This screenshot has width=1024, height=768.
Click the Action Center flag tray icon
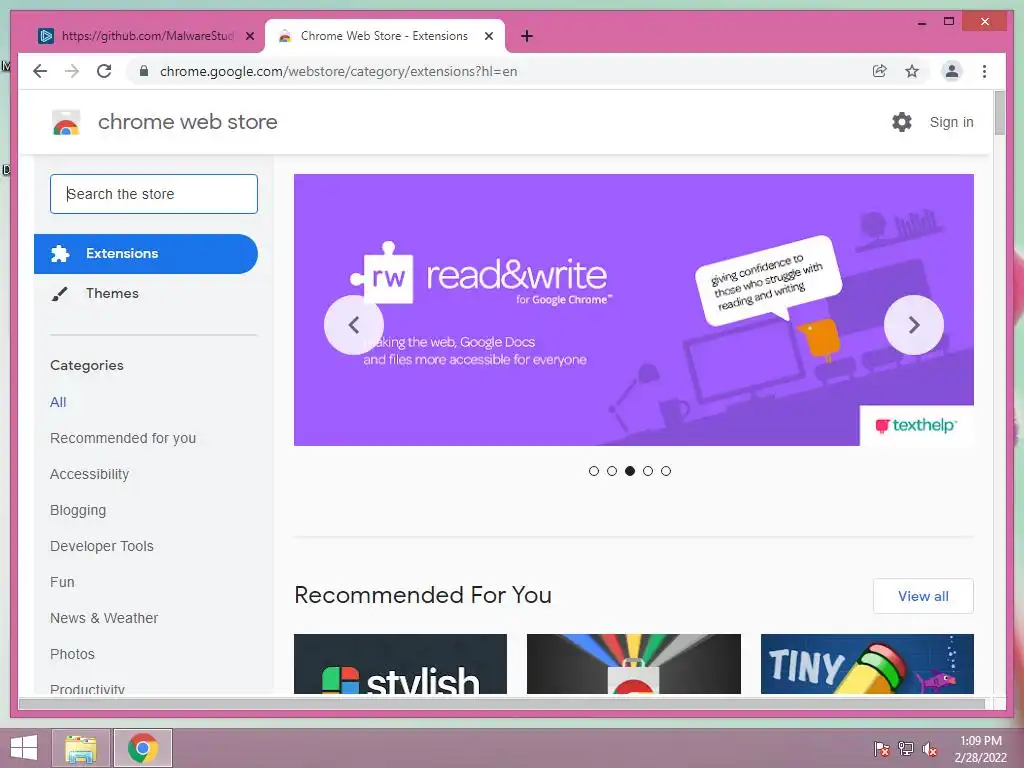(x=882, y=748)
